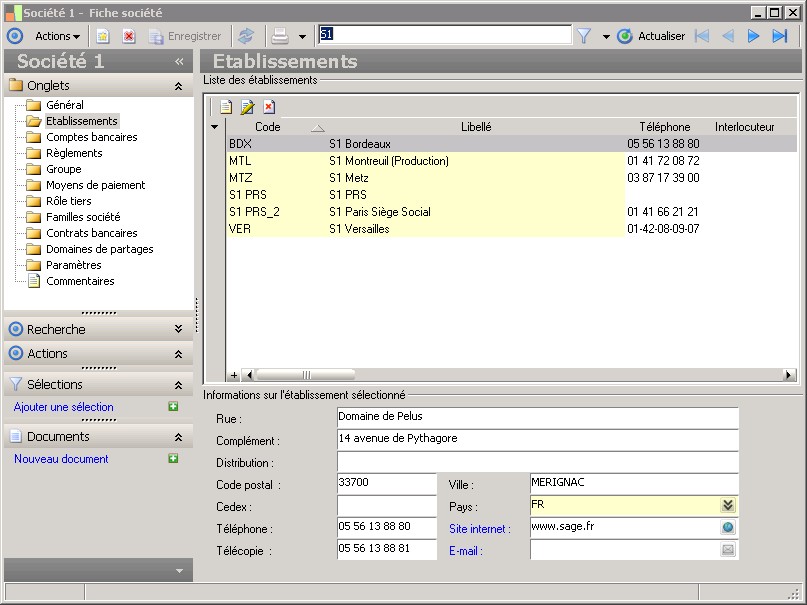Click the green plus next to Nouveau document
Viewport: 807px width, 605px height.
[173, 459]
